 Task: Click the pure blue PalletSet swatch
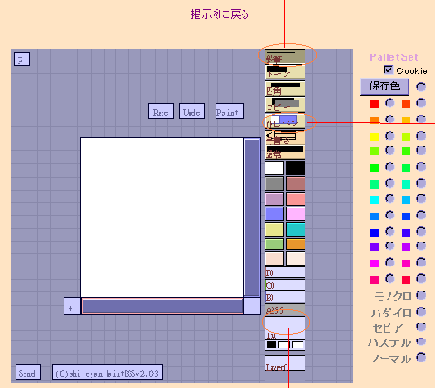(x=374, y=232)
